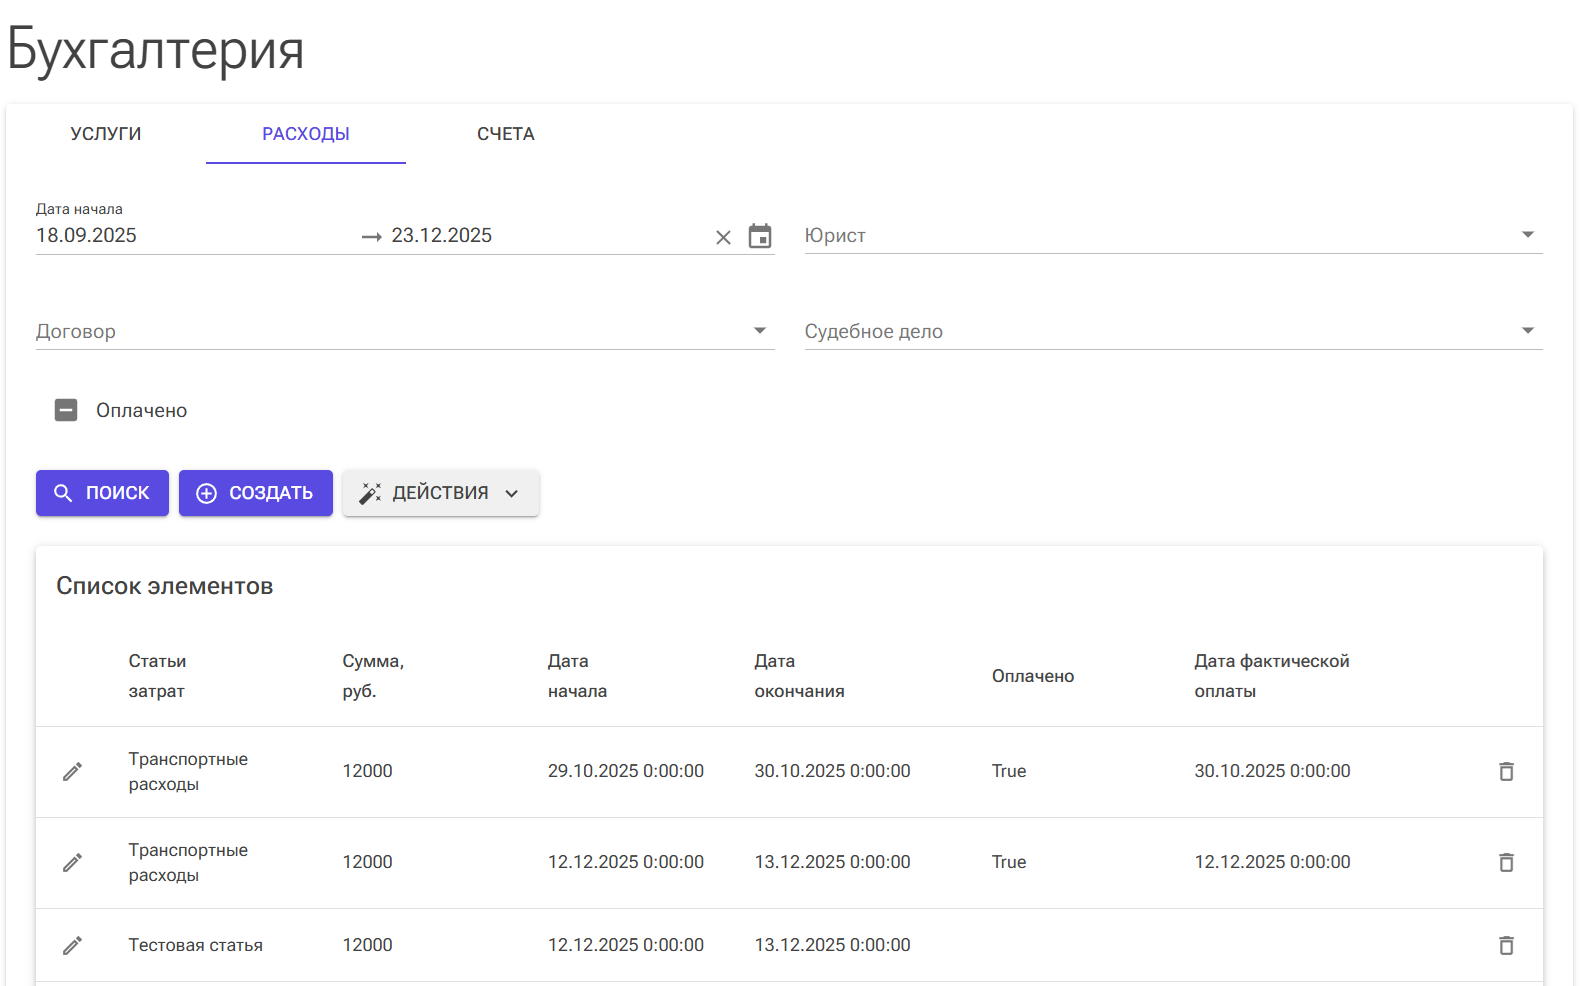Click the Дата окончания column header
This screenshot has height=986, width=1583.
(799, 676)
